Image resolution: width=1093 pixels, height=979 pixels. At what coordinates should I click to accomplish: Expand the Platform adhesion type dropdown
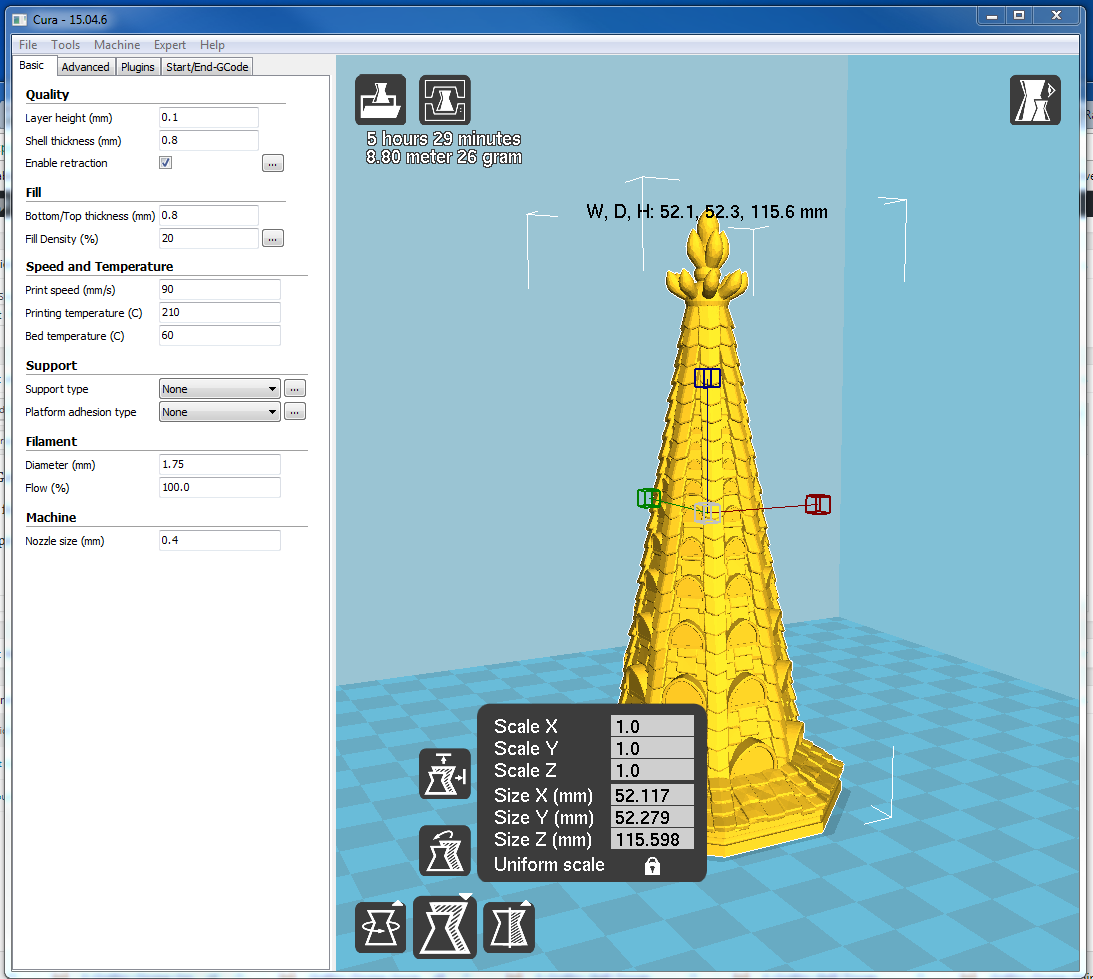[x=220, y=412]
